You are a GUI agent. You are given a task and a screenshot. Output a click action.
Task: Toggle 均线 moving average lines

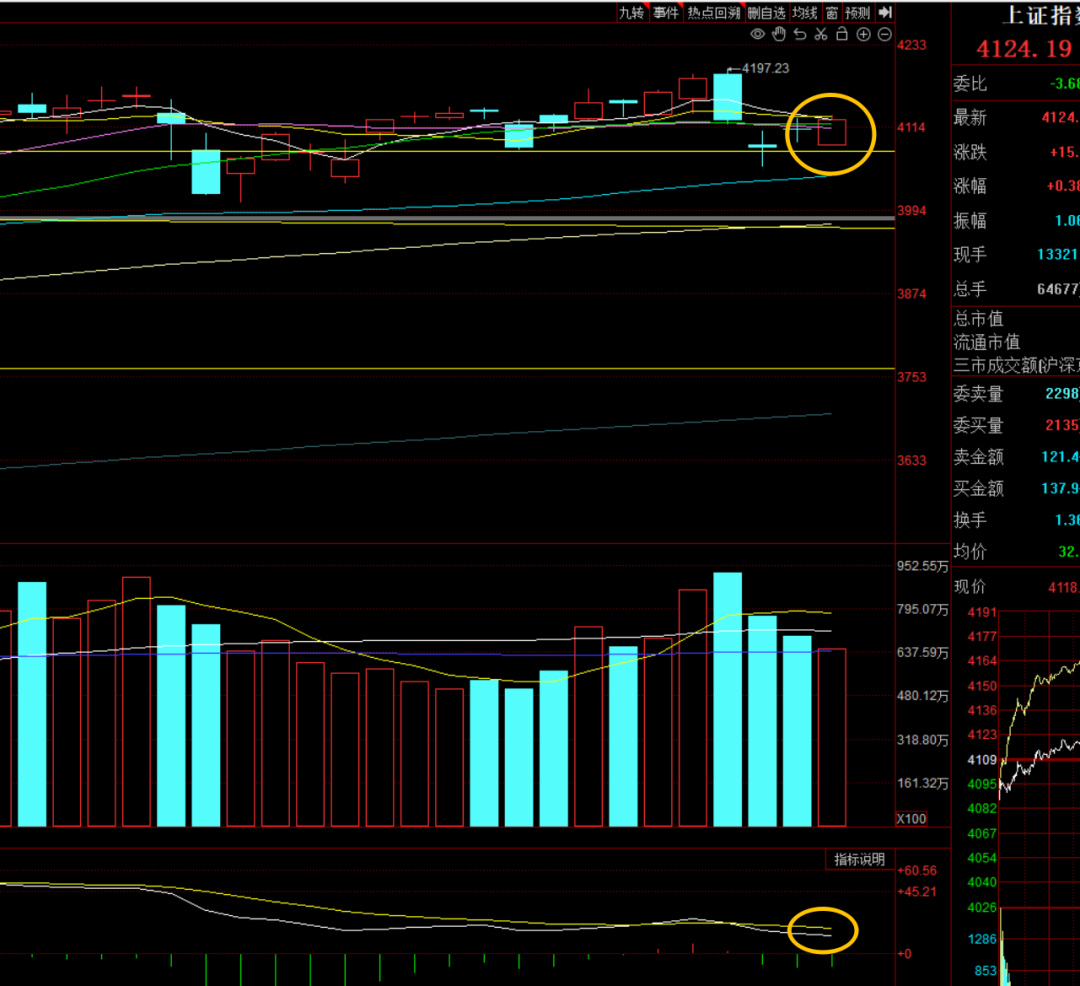[x=804, y=12]
